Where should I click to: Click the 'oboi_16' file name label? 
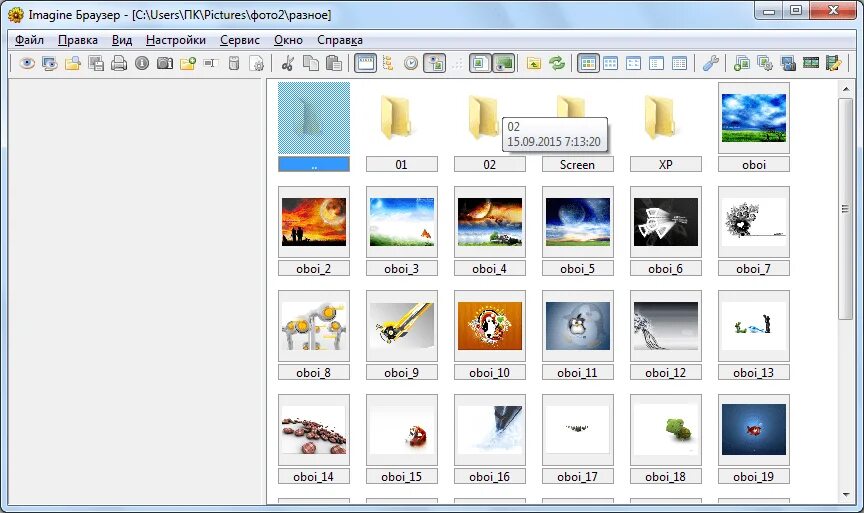490,477
